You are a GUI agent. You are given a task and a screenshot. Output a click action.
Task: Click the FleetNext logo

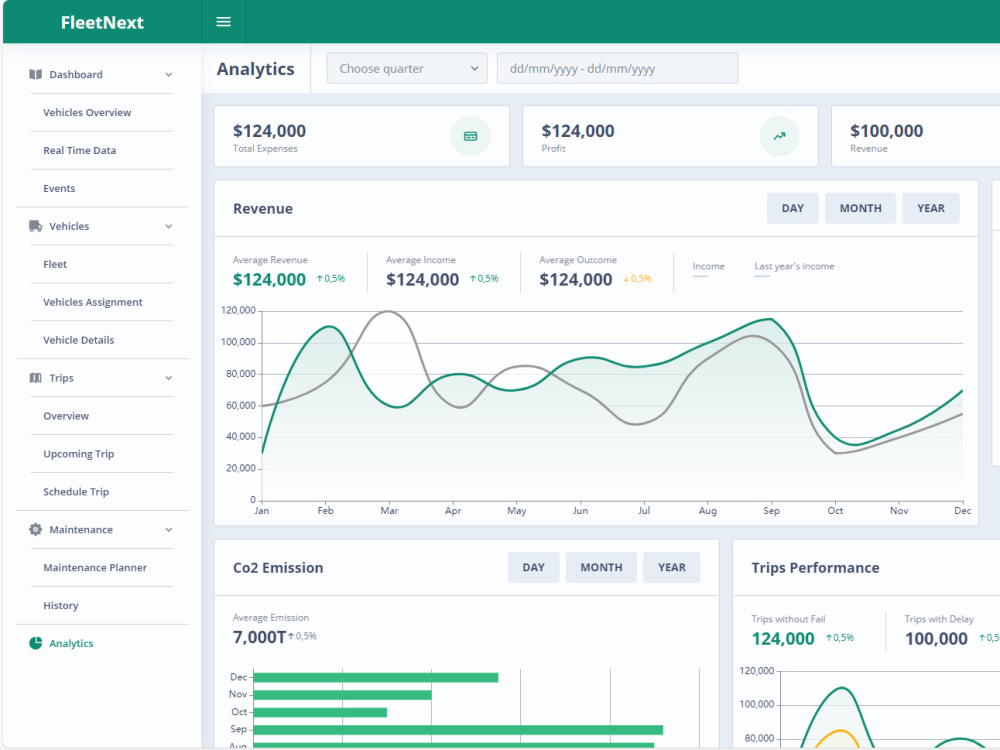tap(102, 22)
